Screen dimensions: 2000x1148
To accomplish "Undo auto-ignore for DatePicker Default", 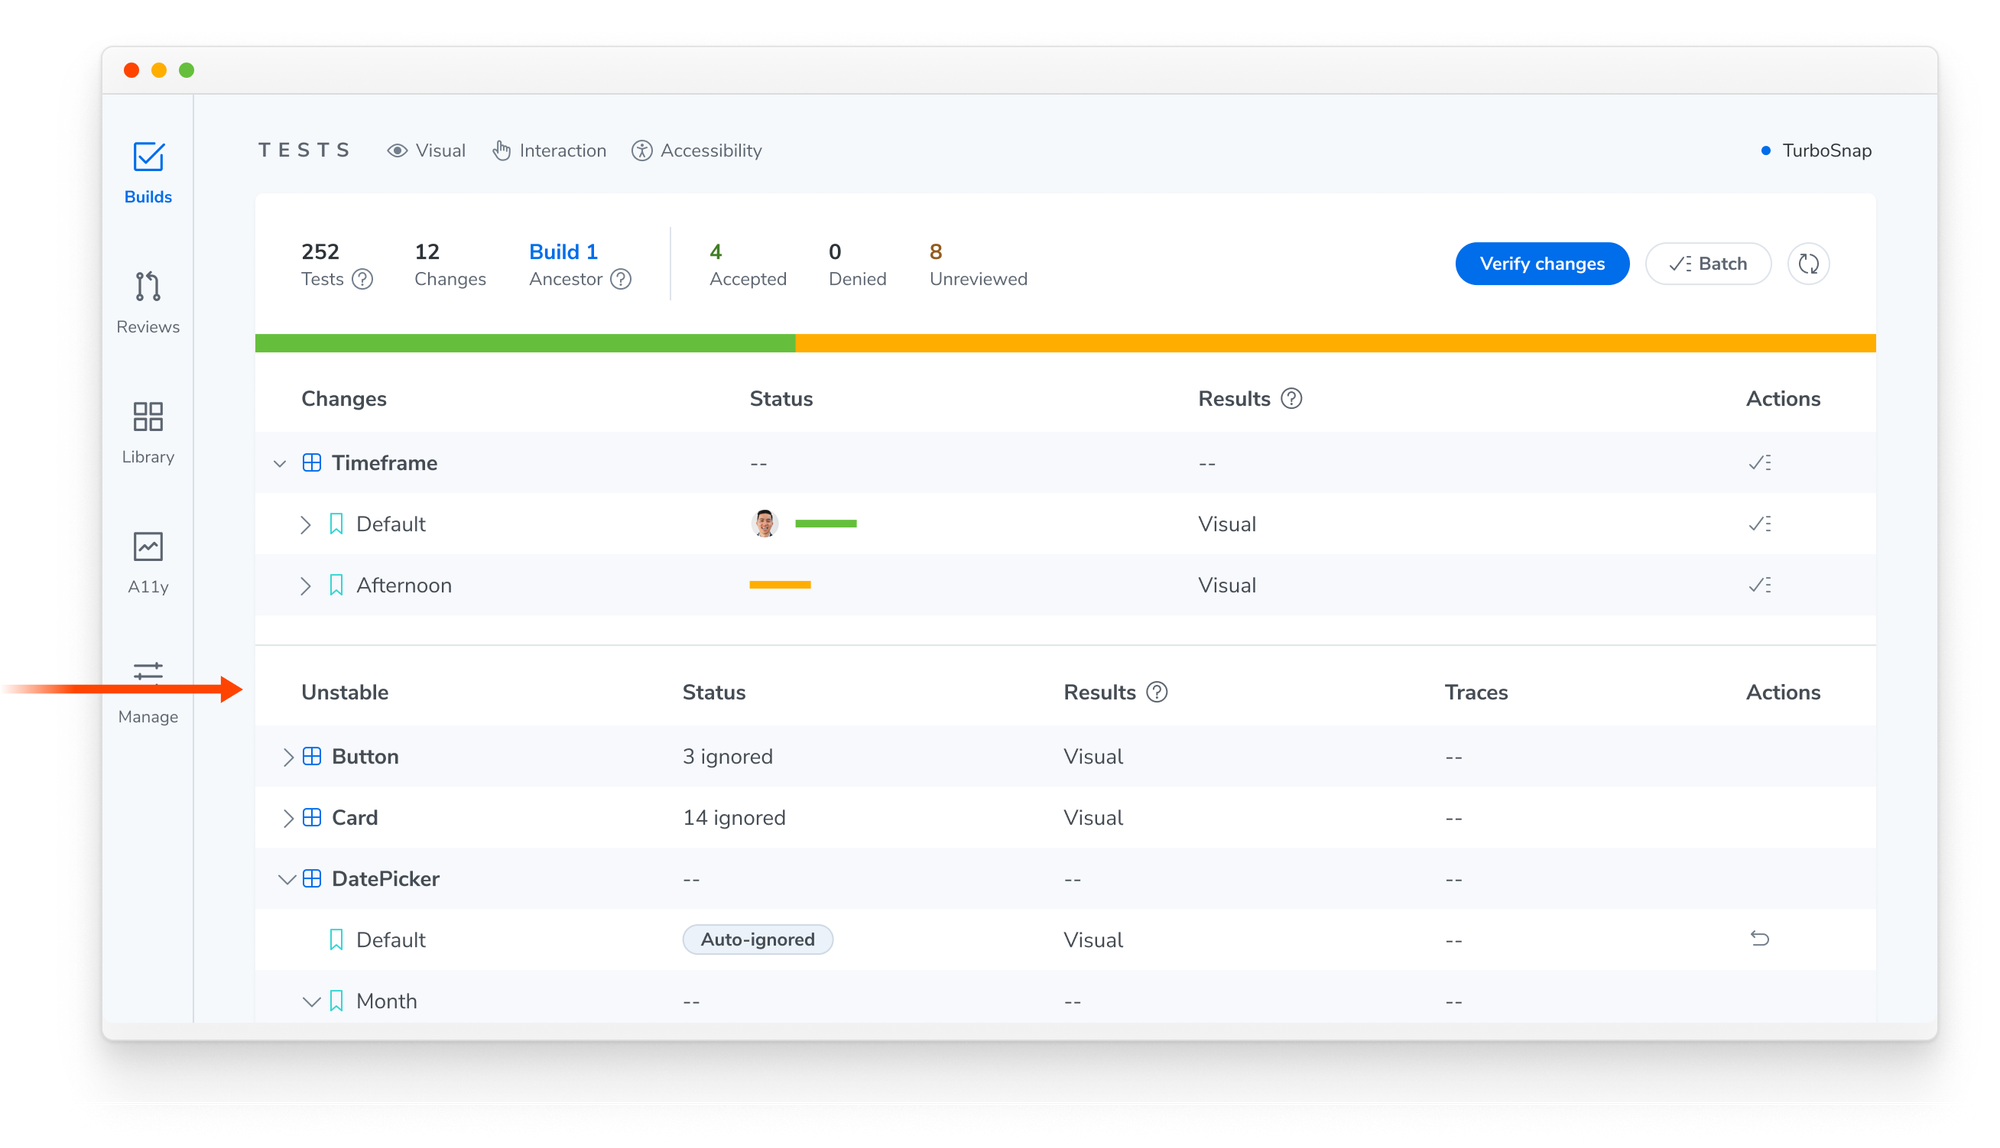I will 1760,939.
